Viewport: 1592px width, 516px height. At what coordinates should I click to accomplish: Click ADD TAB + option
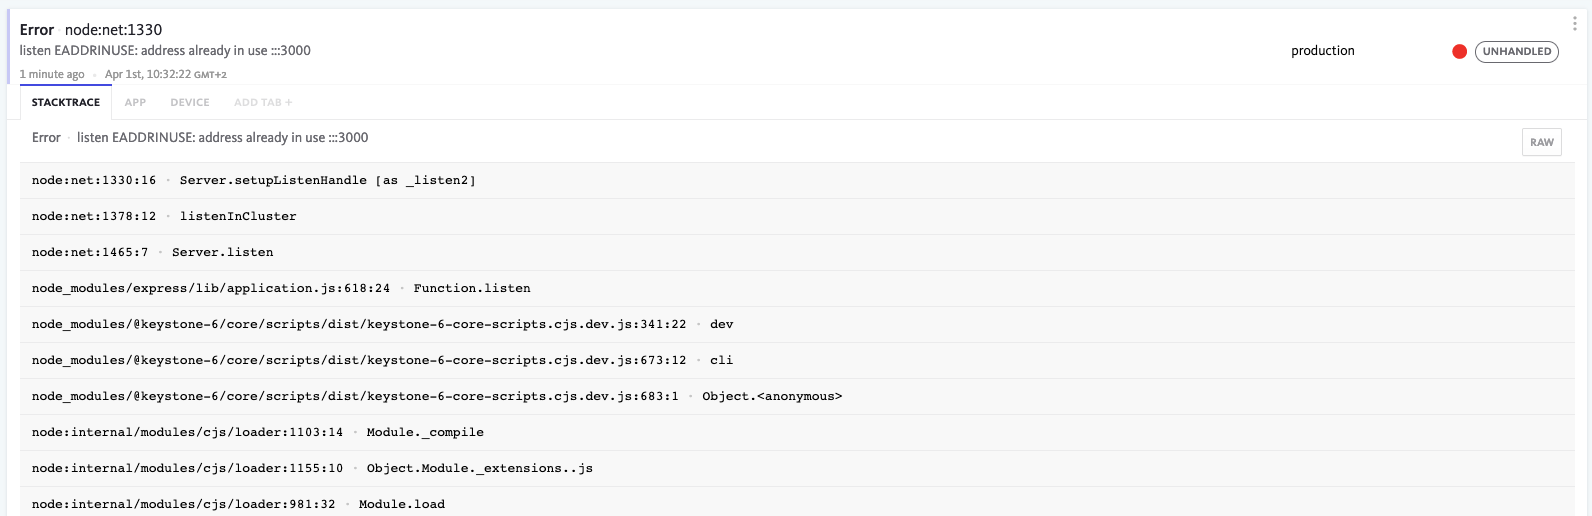click(263, 102)
